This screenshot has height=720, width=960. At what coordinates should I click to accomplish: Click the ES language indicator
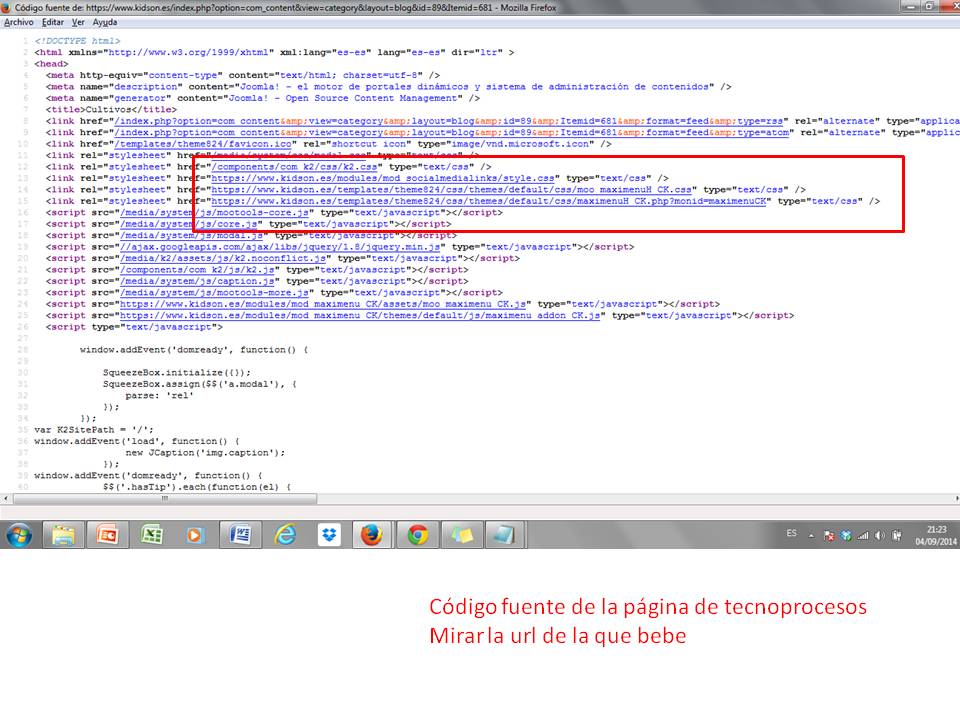tap(792, 533)
